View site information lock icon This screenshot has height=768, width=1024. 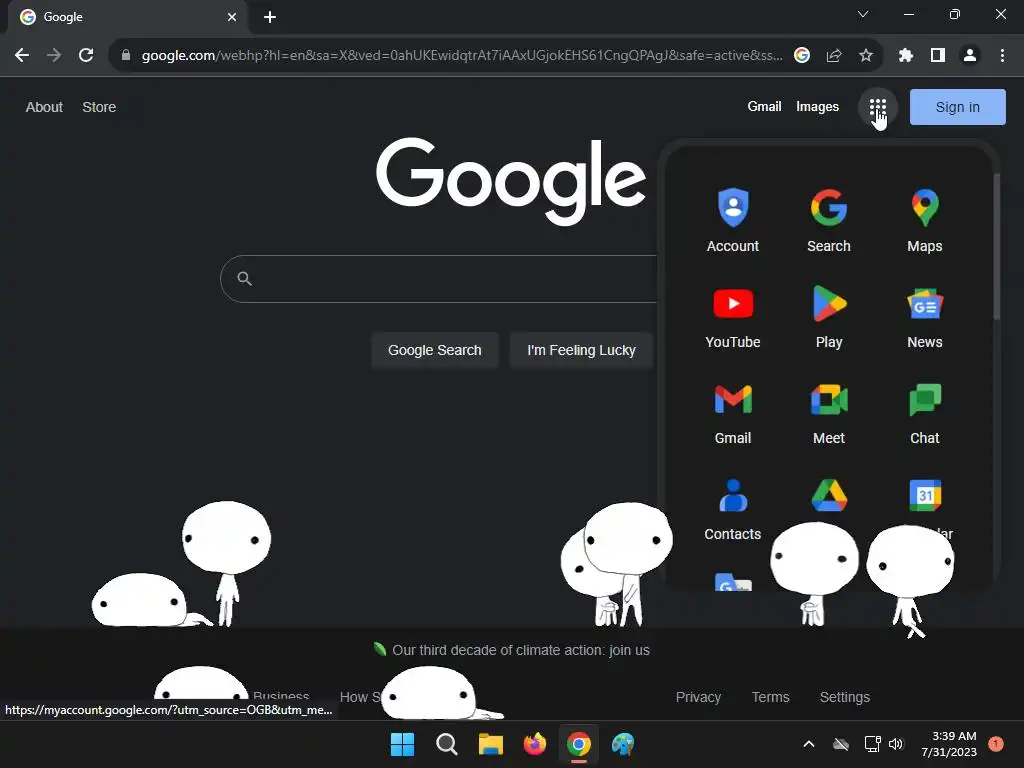125,55
